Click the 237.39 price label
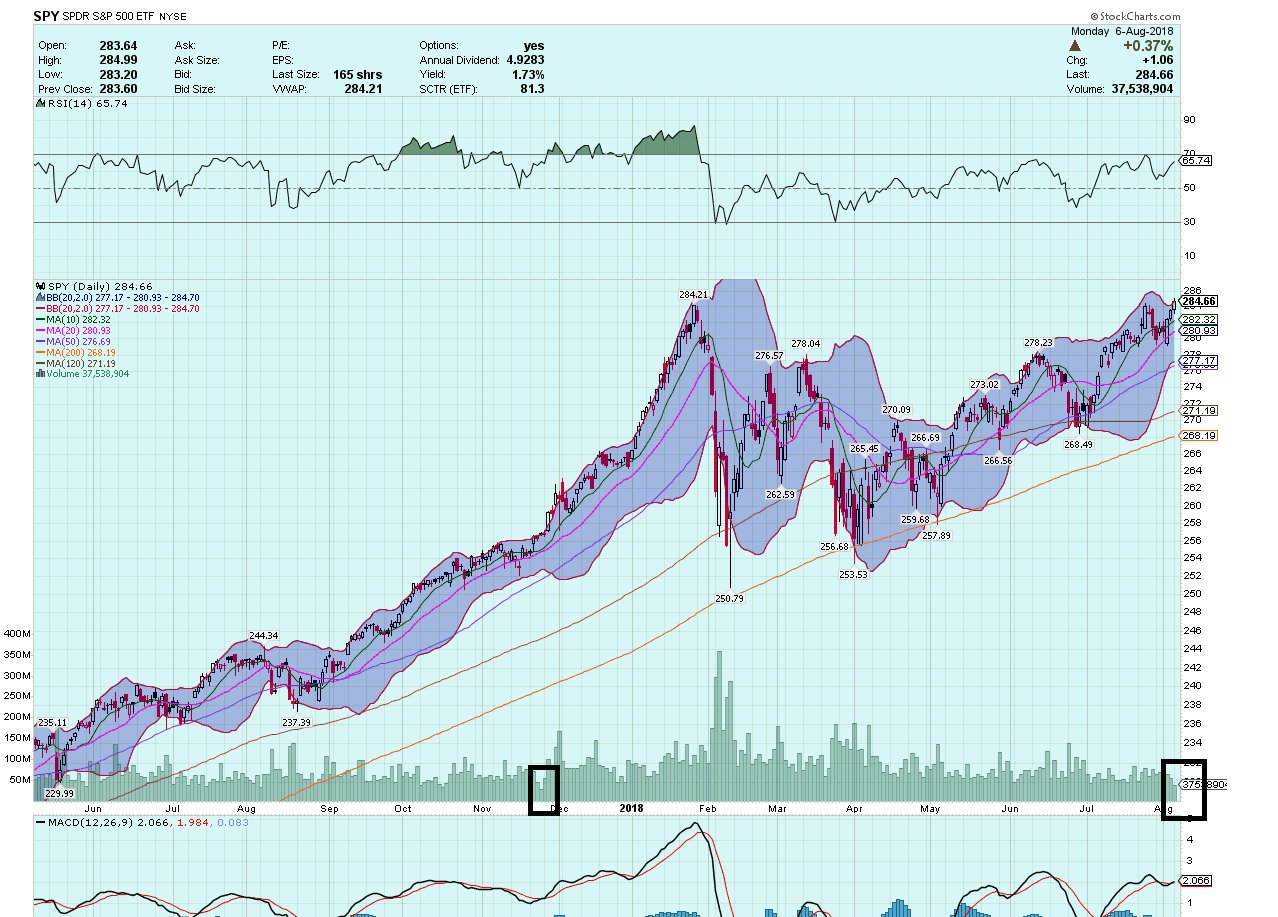 (296, 722)
